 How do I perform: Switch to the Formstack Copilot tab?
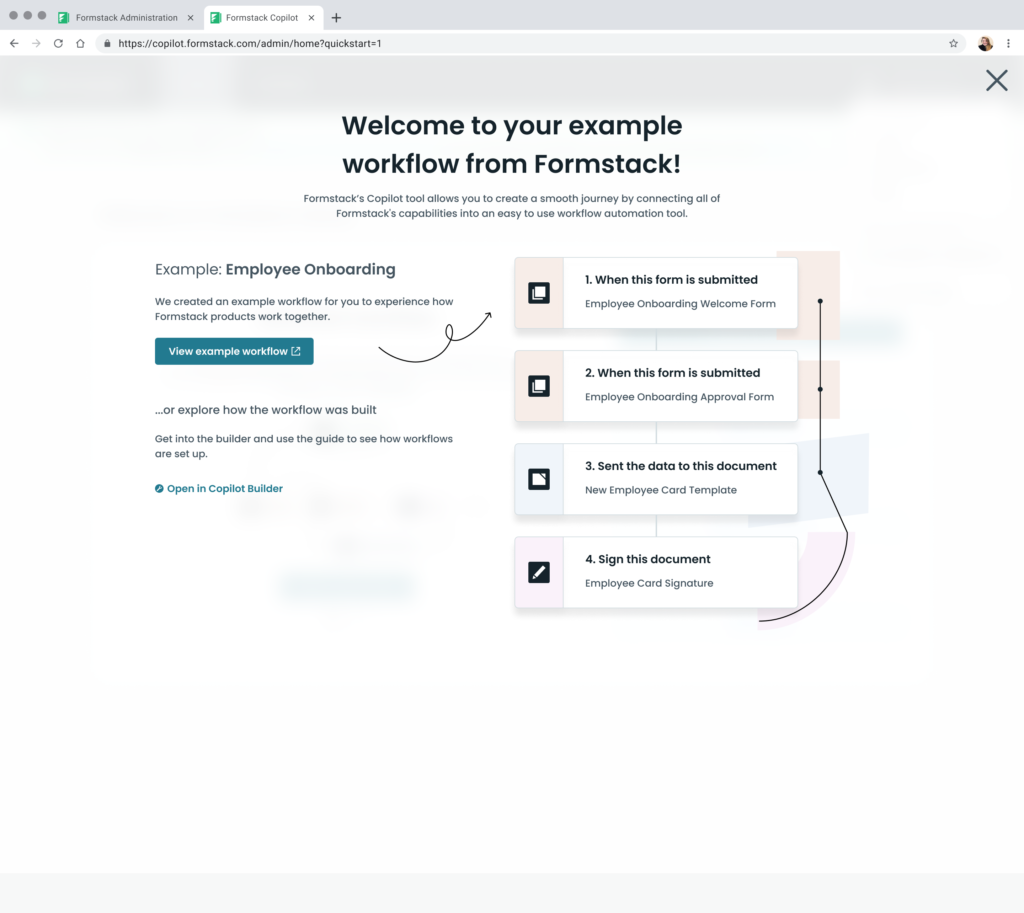[261, 18]
